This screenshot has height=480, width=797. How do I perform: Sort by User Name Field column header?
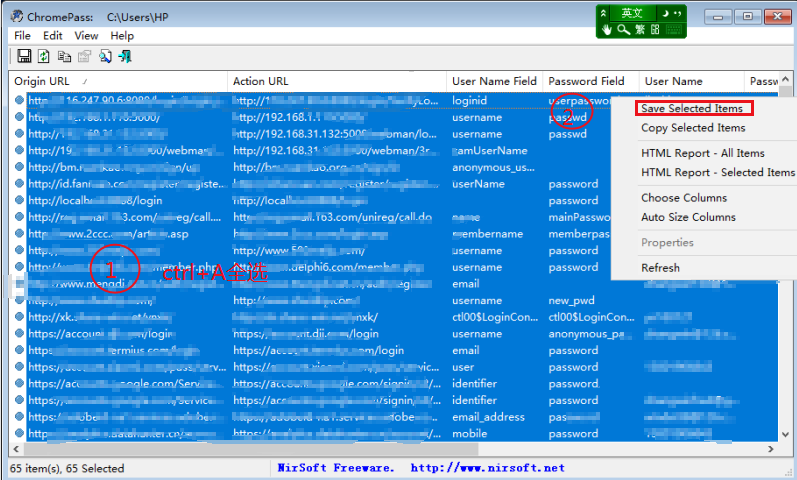(x=494, y=81)
